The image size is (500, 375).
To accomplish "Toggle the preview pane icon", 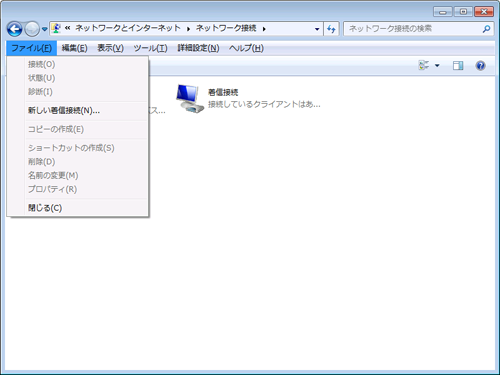I will coord(458,66).
